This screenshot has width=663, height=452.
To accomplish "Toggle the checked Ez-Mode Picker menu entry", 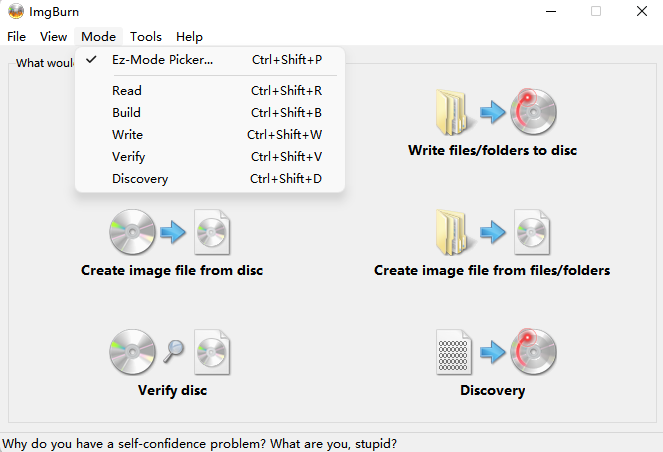I will [162, 60].
